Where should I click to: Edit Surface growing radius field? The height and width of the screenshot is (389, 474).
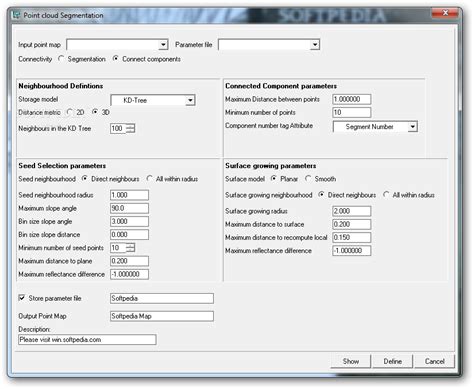pos(352,211)
